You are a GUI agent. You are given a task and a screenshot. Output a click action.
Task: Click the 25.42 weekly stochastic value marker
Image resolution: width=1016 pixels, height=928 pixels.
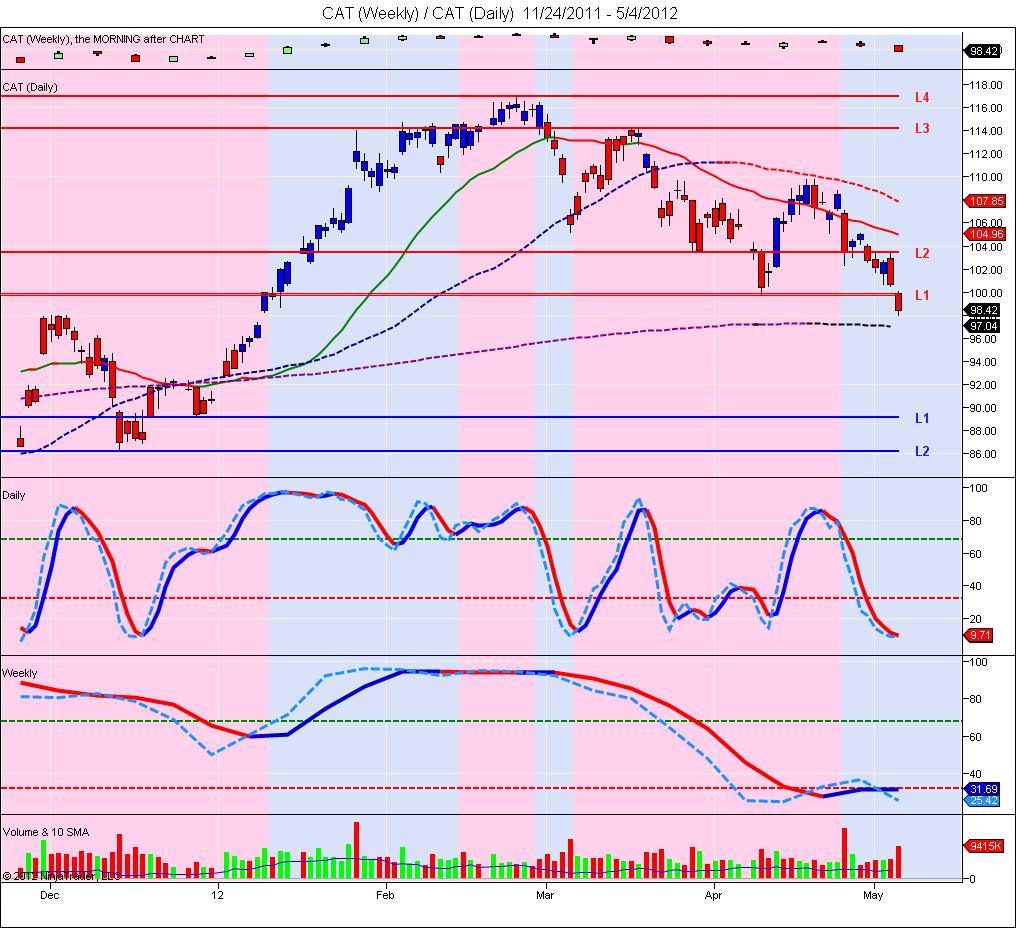(984, 800)
